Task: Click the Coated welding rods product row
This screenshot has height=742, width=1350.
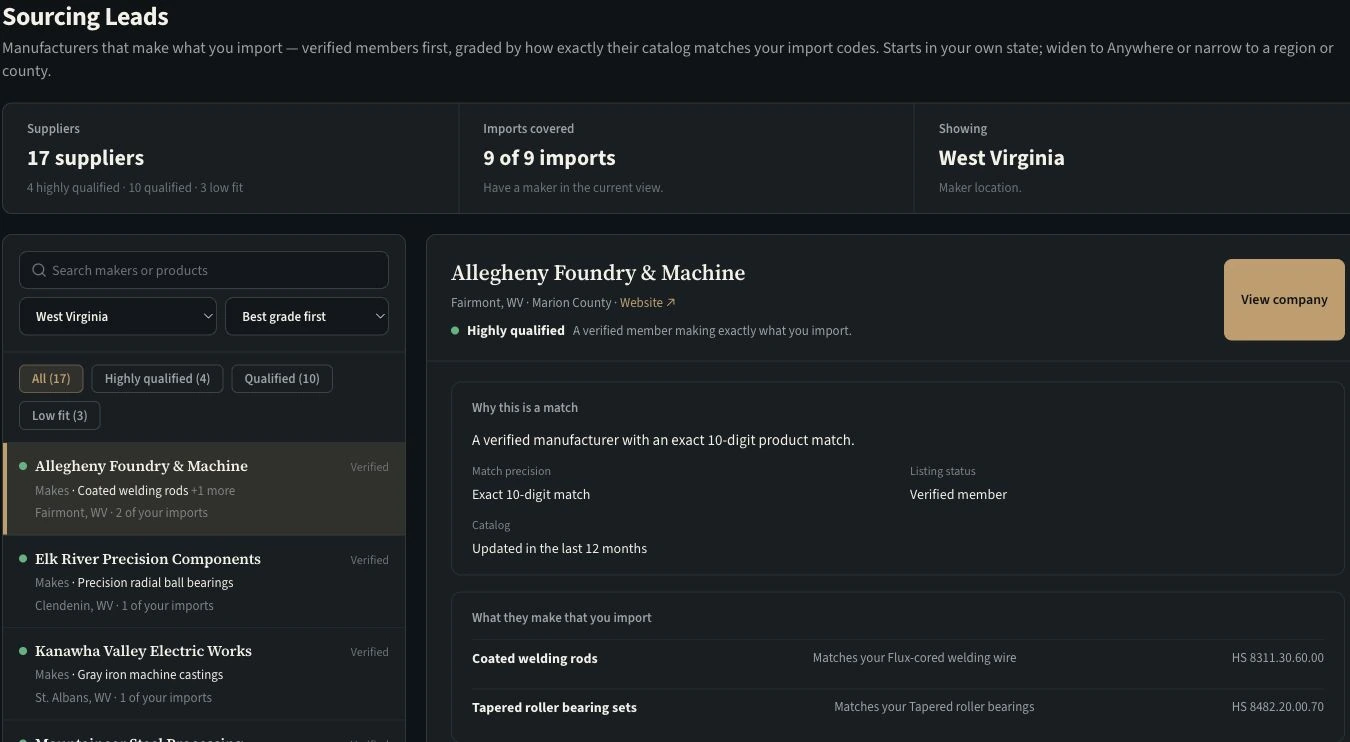Action: 898,658
